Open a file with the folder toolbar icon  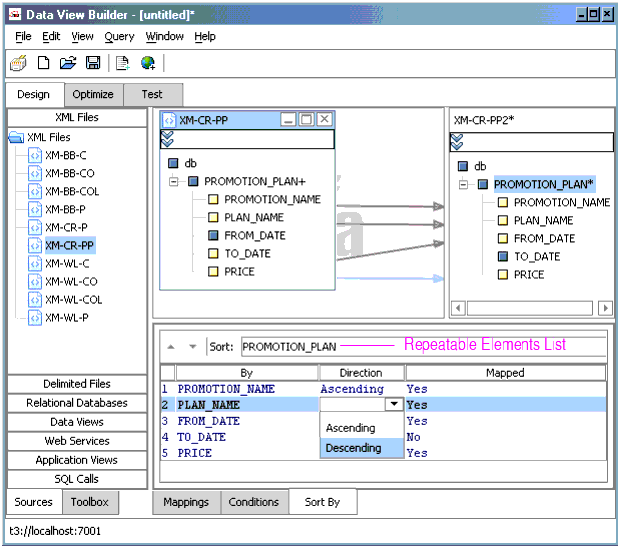(68, 63)
